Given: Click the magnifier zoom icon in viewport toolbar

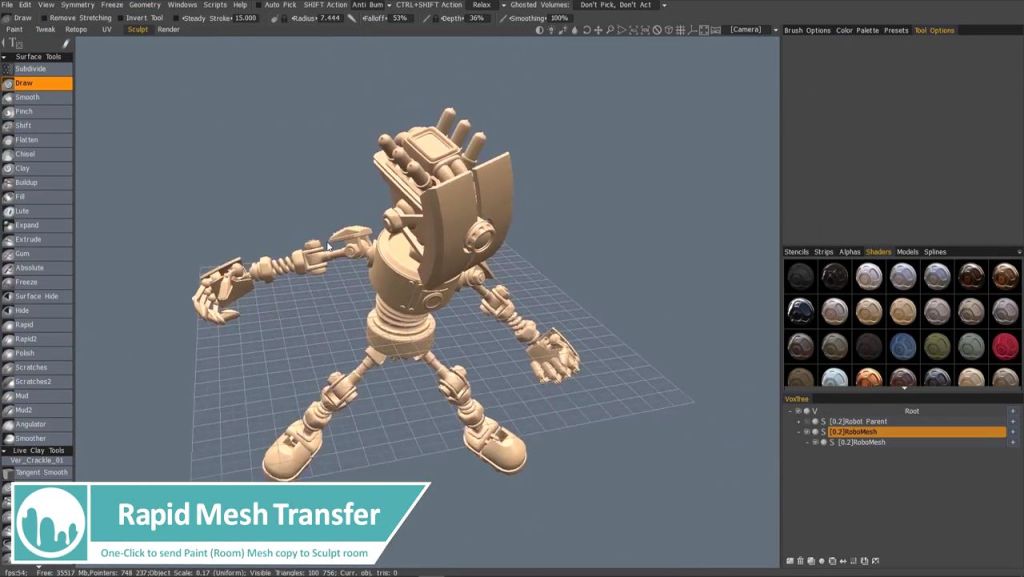Looking at the screenshot, I should coord(610,30).
